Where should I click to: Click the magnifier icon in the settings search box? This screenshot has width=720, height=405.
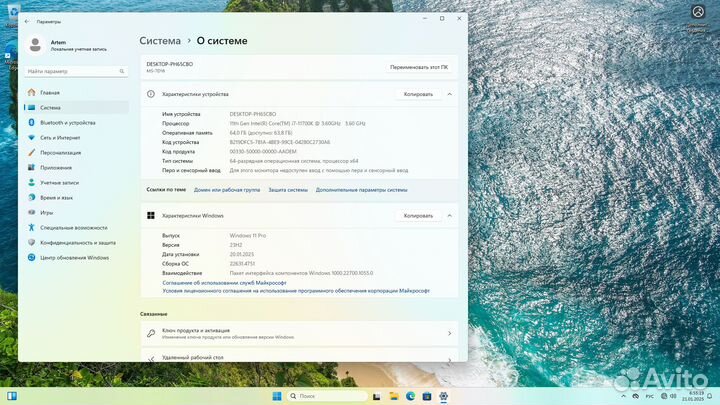point(122,71)
